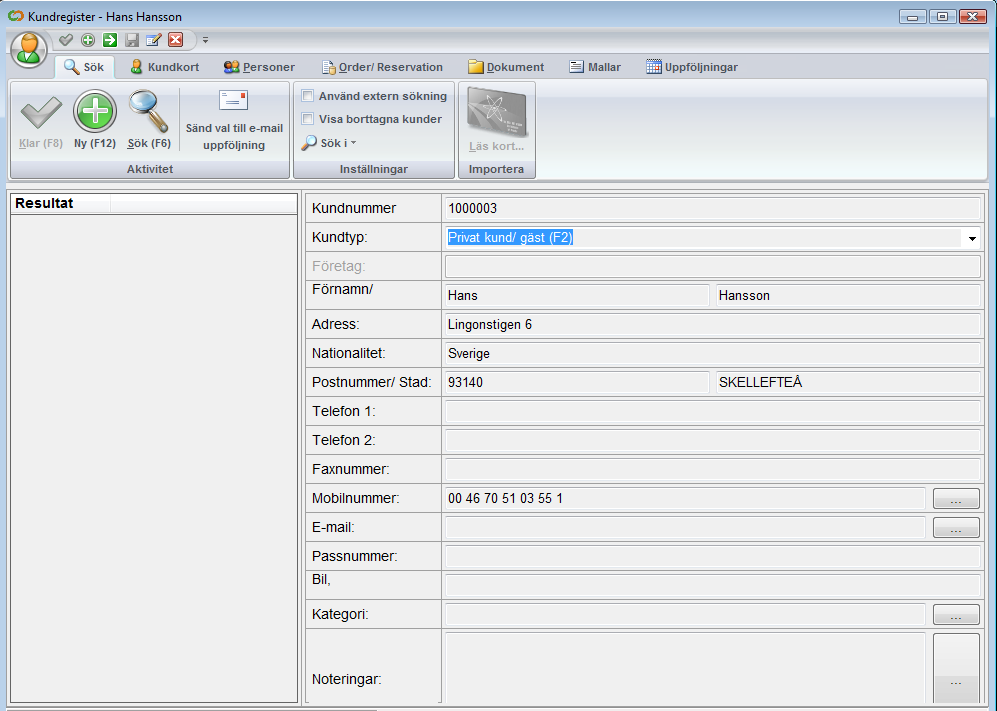Click the ellipsis button beside Noteringar
Image resolution: width=997 pixels, height=711 pixels.
click(x=956, y=668)
